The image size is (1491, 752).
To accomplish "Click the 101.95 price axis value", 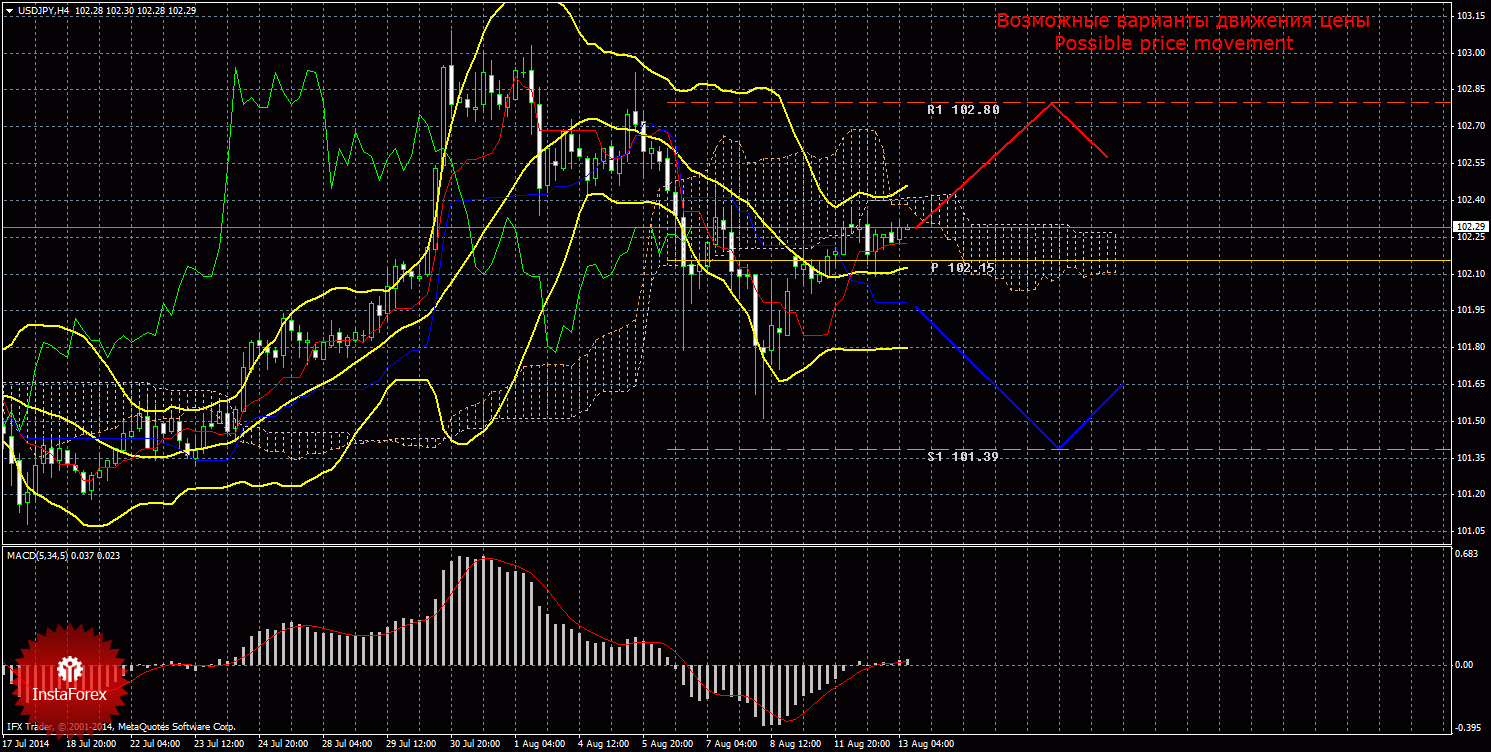I will tap(1469, 311).
